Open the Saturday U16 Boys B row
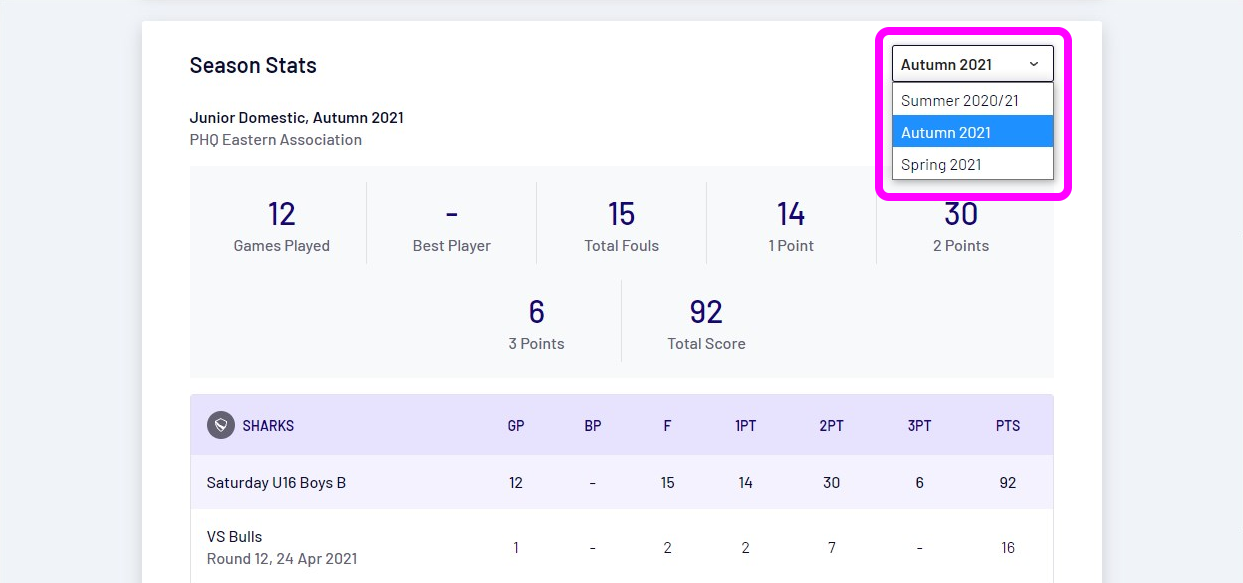Image resolution: width=1243 pixels, height=583 pixels. click(x=276, y=483)
